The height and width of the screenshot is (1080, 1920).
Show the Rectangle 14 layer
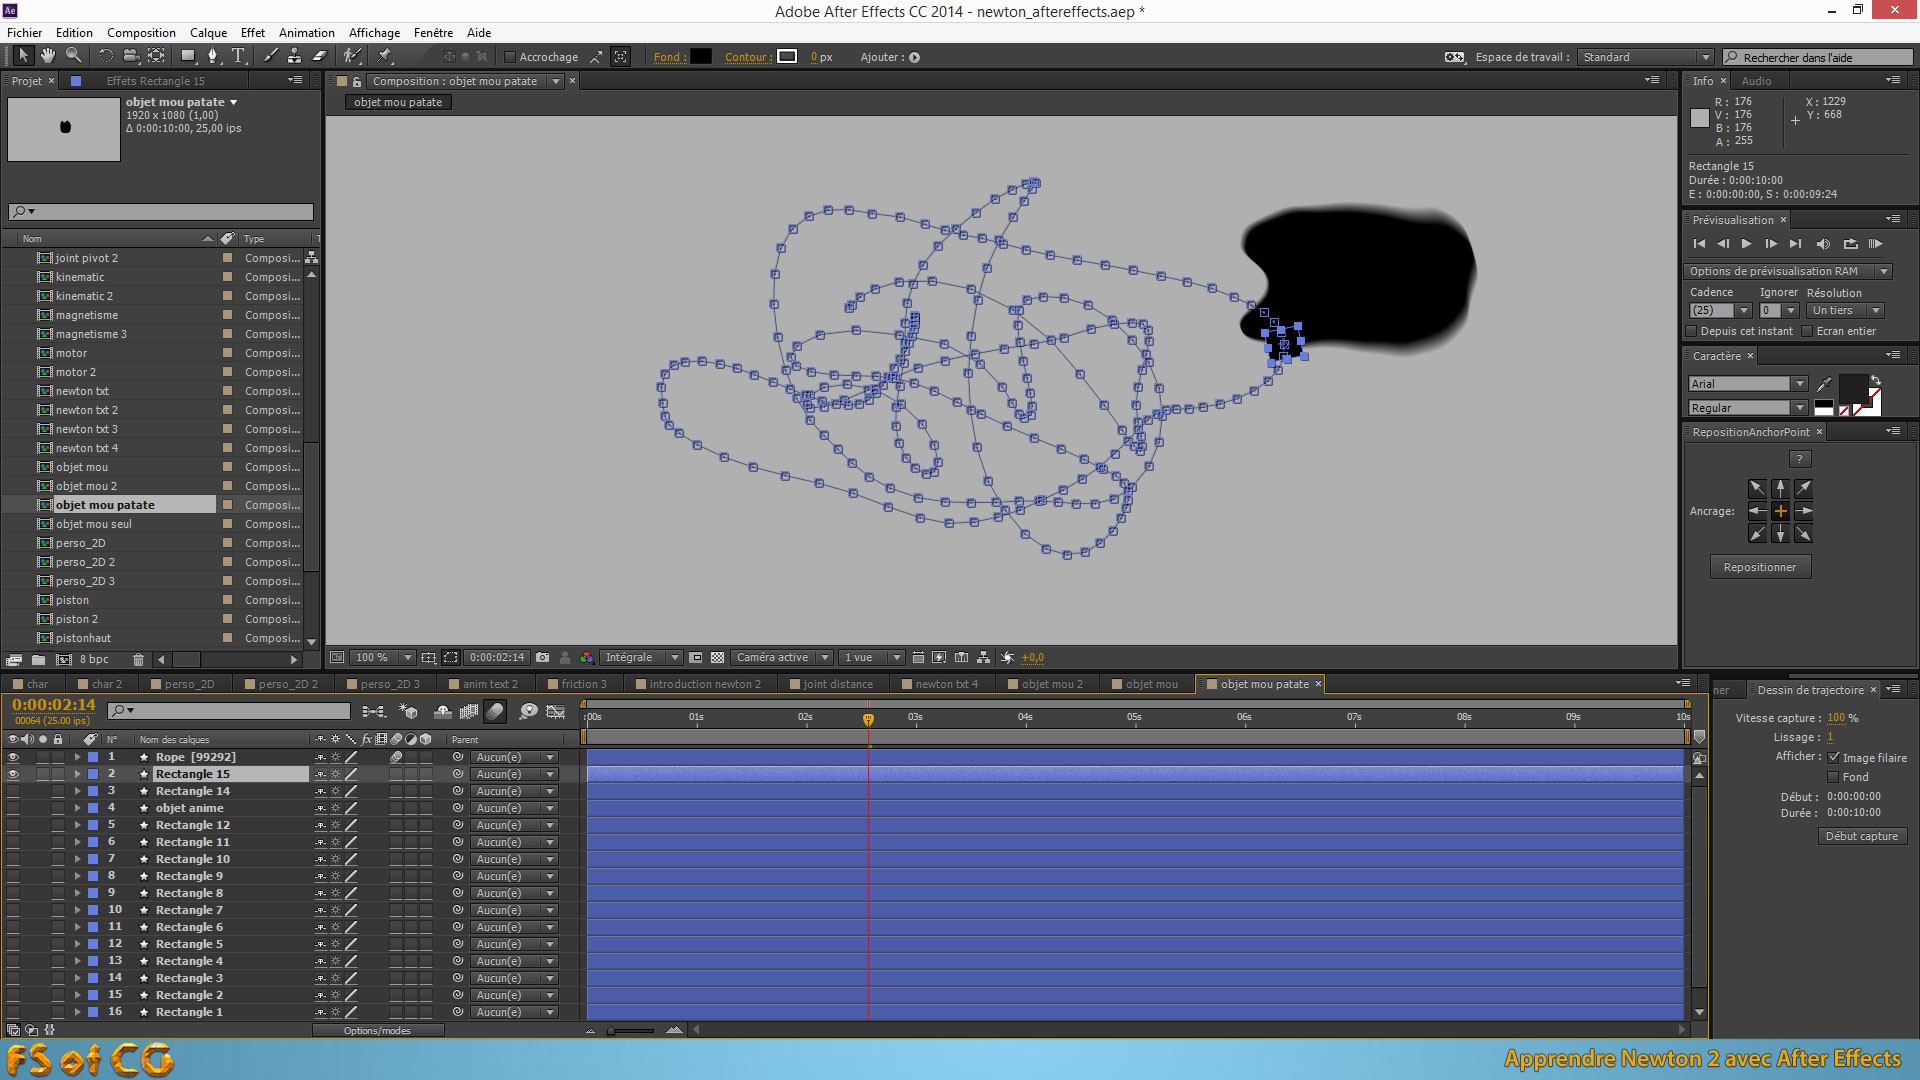(x=13, y=791)
